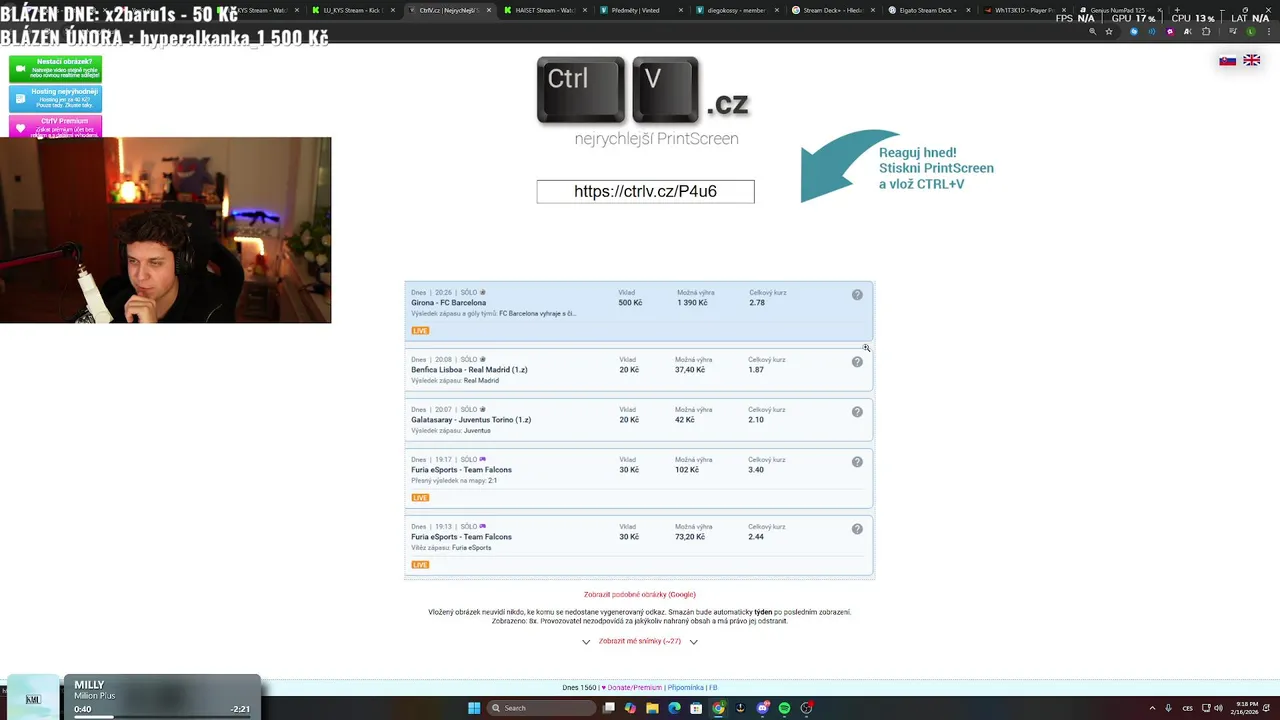Click the '73,20 Kč' possible win value
1280x720 pixels.
(690, 537)
